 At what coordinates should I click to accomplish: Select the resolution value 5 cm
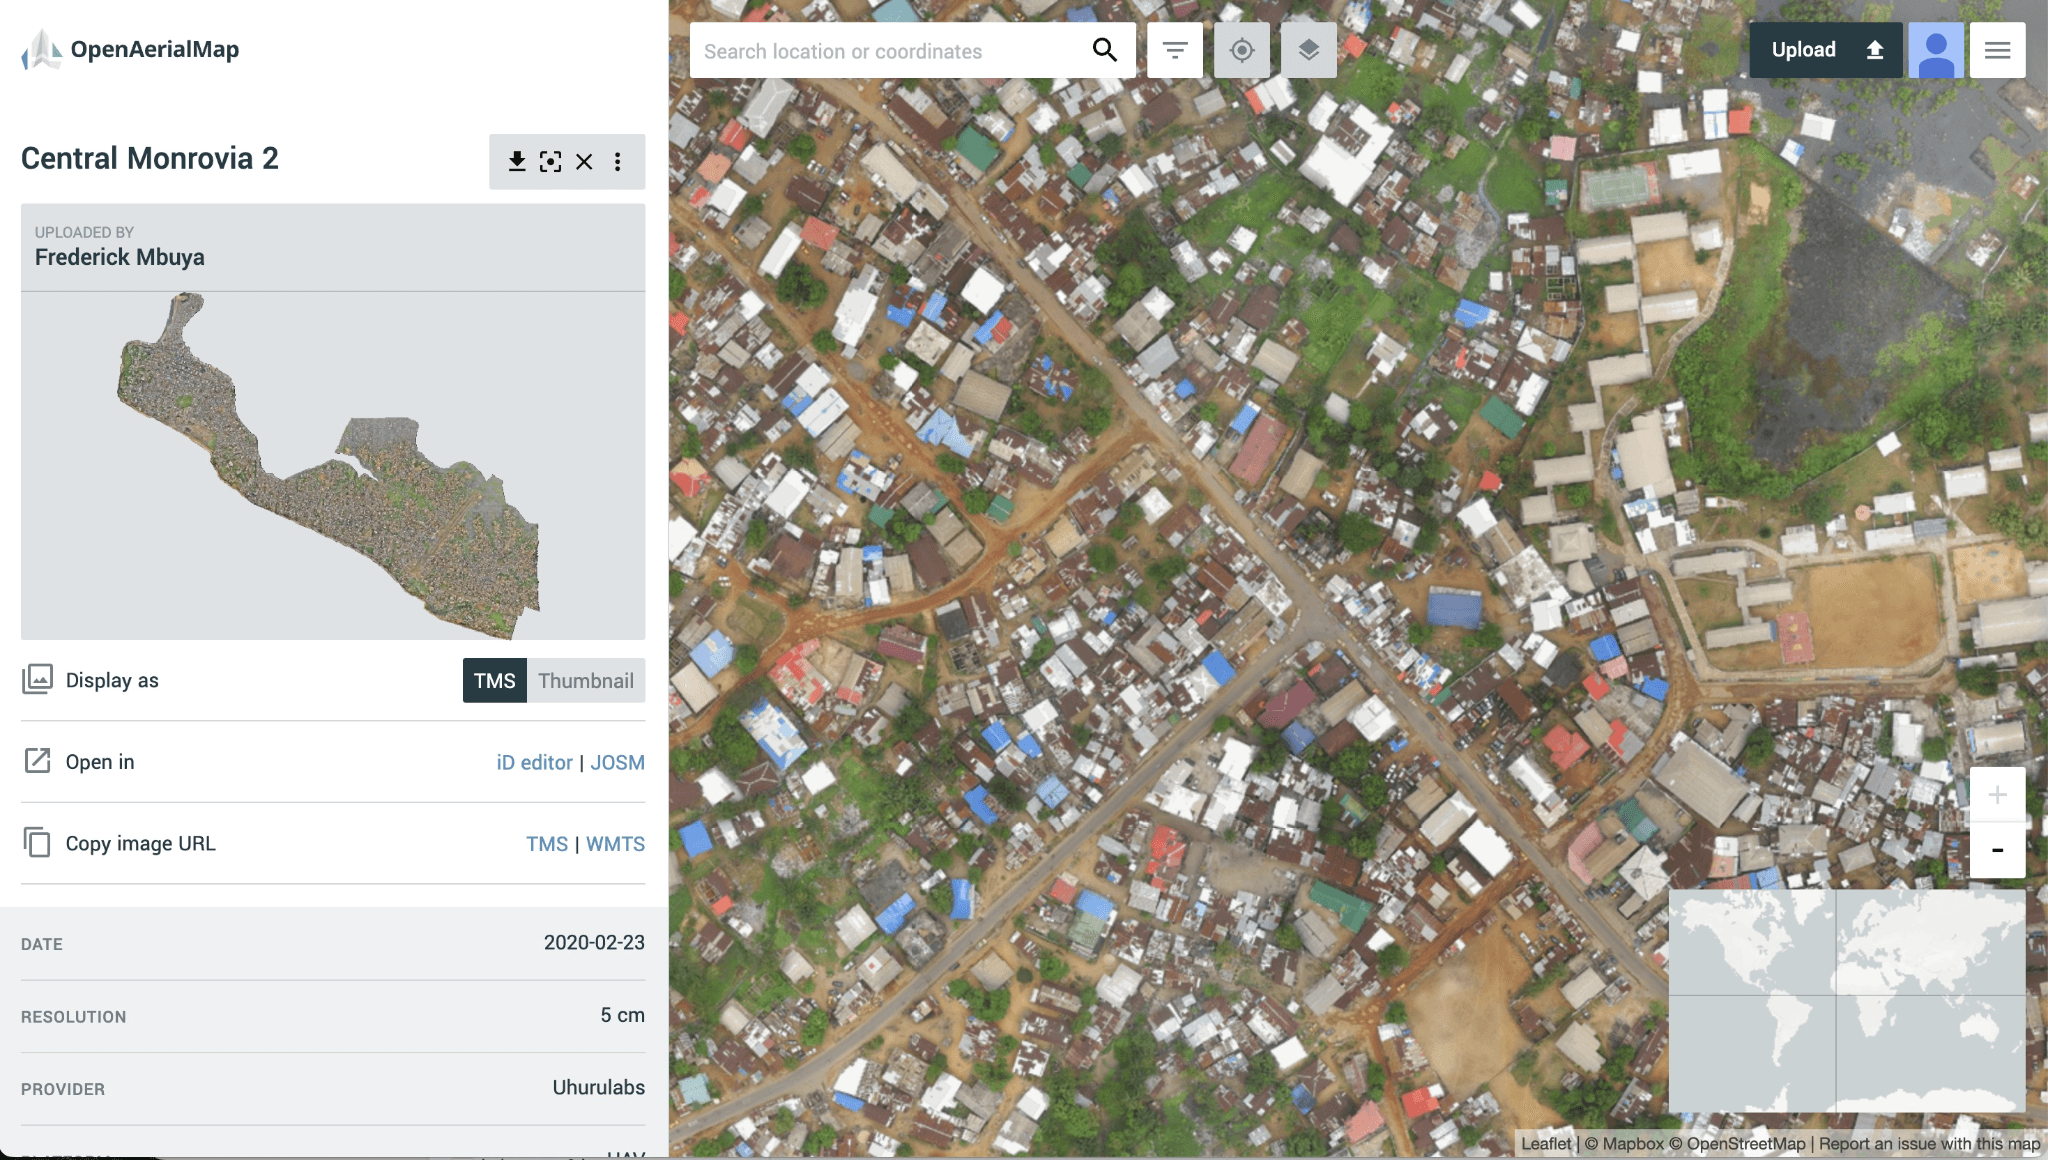tap(622, 1015)
